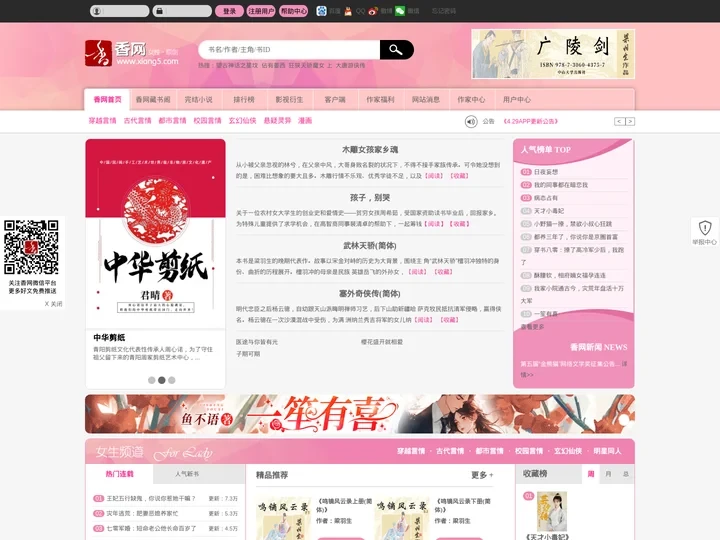
Task: Open the 客户端 client tab
Action: (x=335, y=99)
